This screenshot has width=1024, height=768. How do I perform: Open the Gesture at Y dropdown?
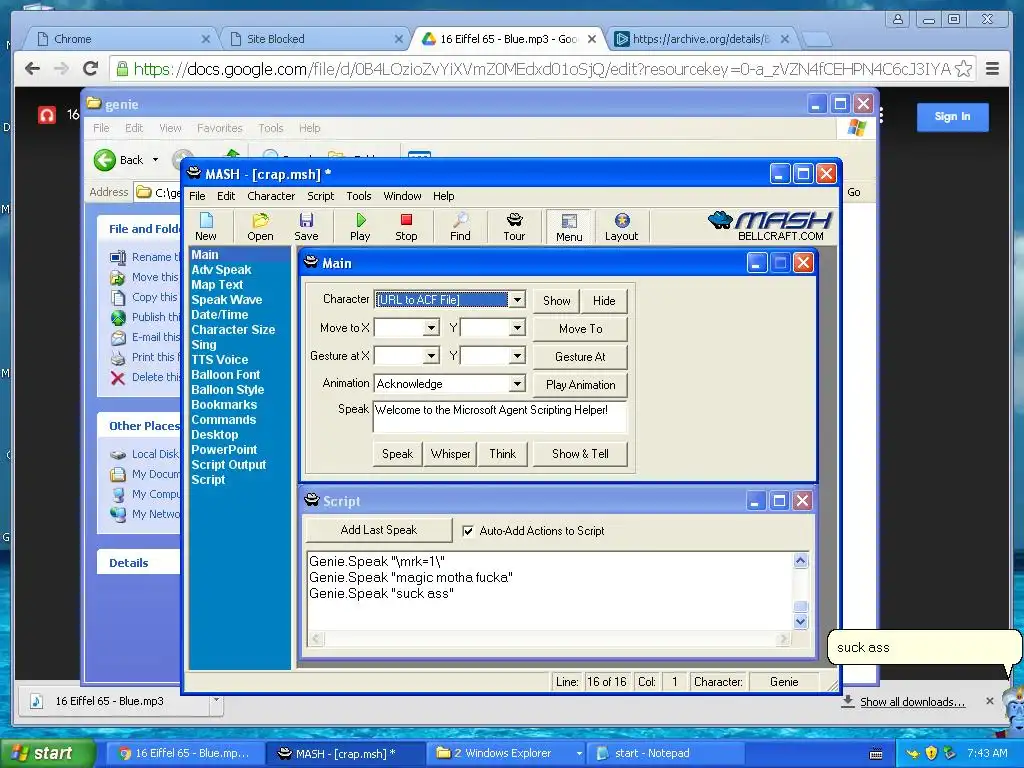tap(517, 356)
